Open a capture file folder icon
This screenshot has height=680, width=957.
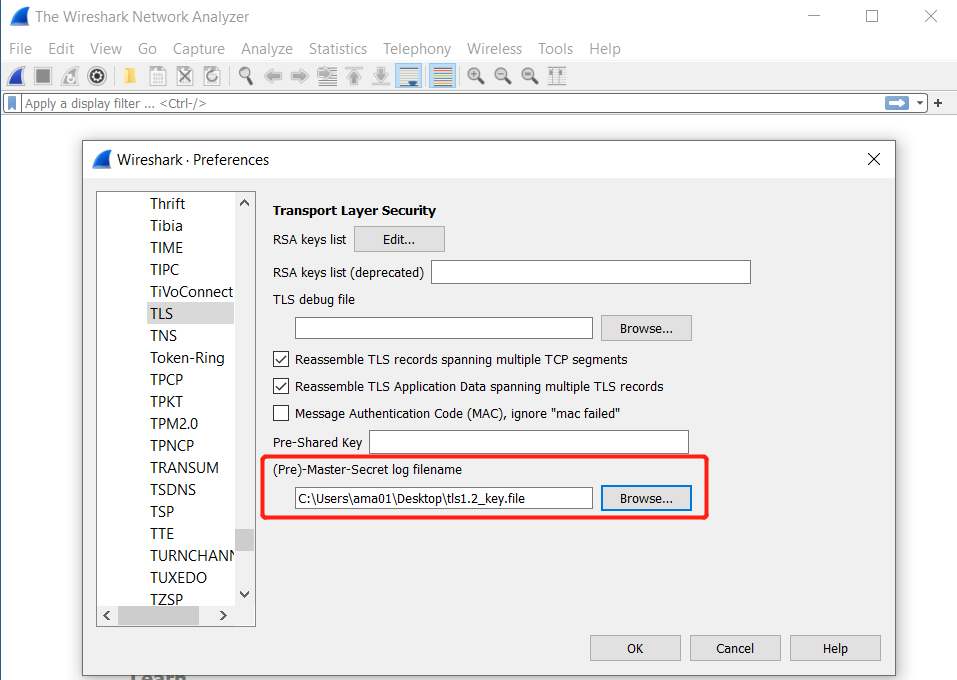pyautogui.click(x=130, y=76)
